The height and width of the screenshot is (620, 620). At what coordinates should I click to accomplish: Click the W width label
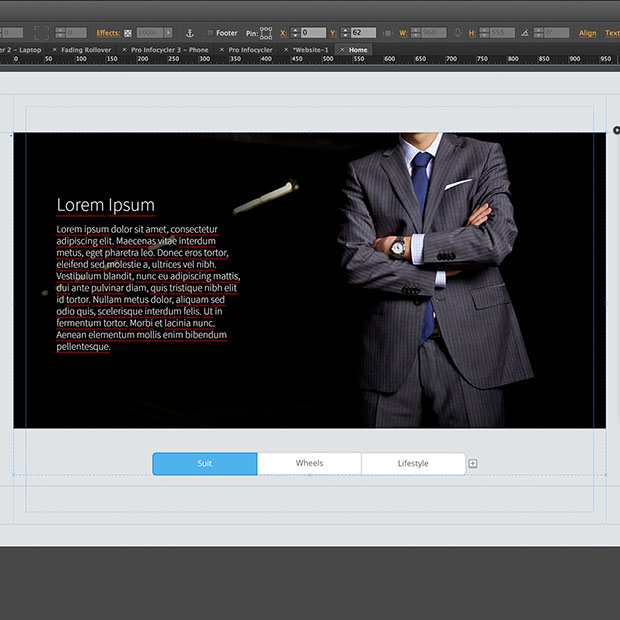[x=403, y=33]
